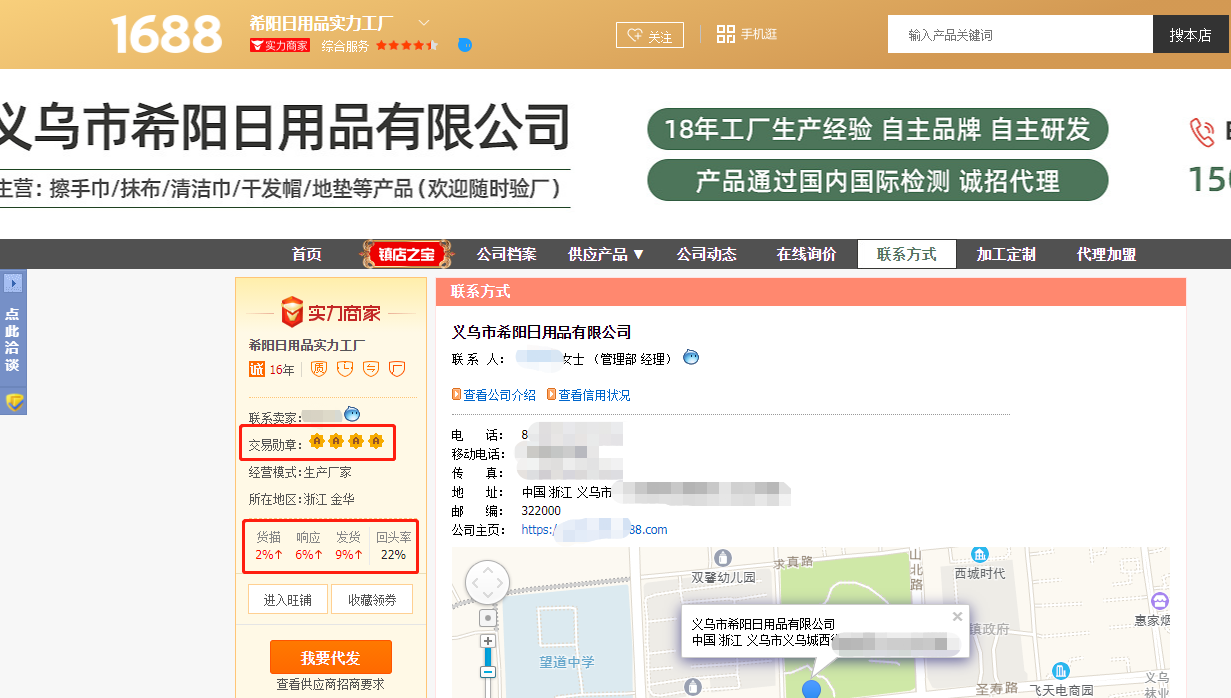Select the 联系方式 navigation tab
This screenshot has height=698, width=1231.
[907, 254]
